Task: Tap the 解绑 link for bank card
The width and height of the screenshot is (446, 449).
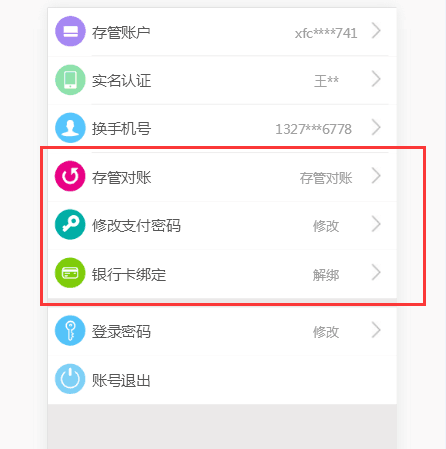Action: coord(326,275)
